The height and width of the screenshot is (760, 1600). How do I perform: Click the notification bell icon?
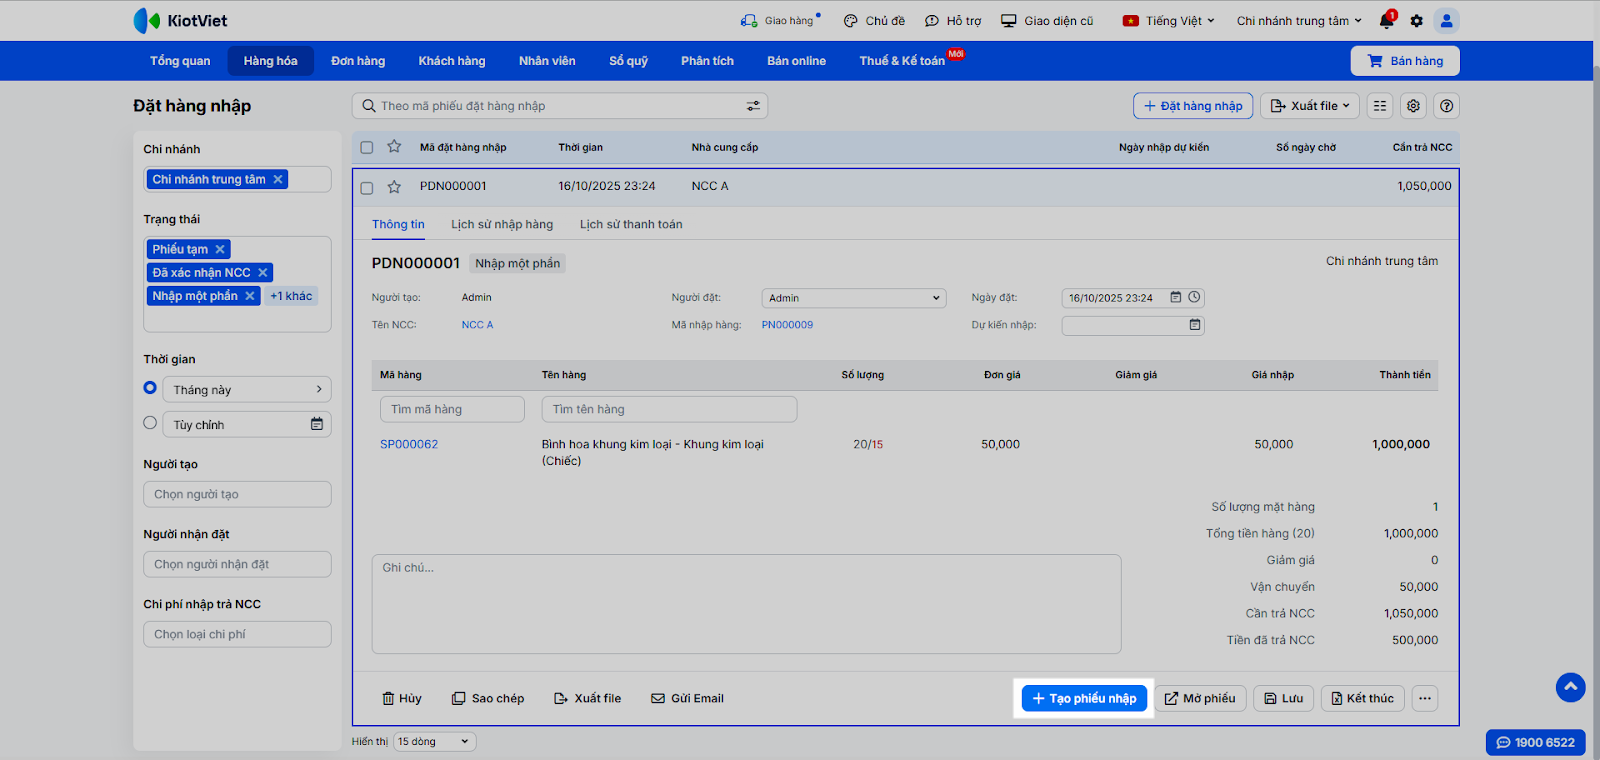[x=1386, y=21]
